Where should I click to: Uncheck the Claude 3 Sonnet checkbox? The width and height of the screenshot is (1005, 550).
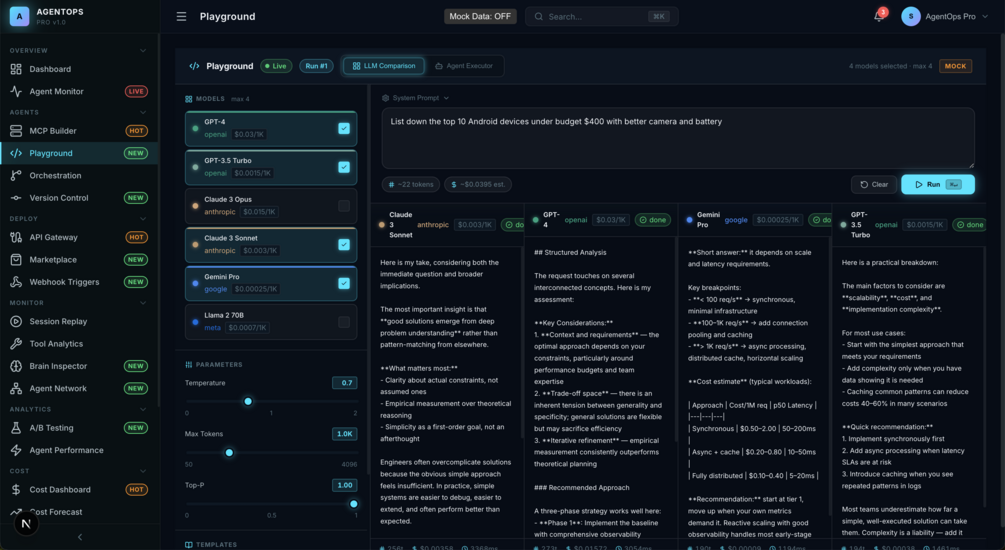[344, 244]
